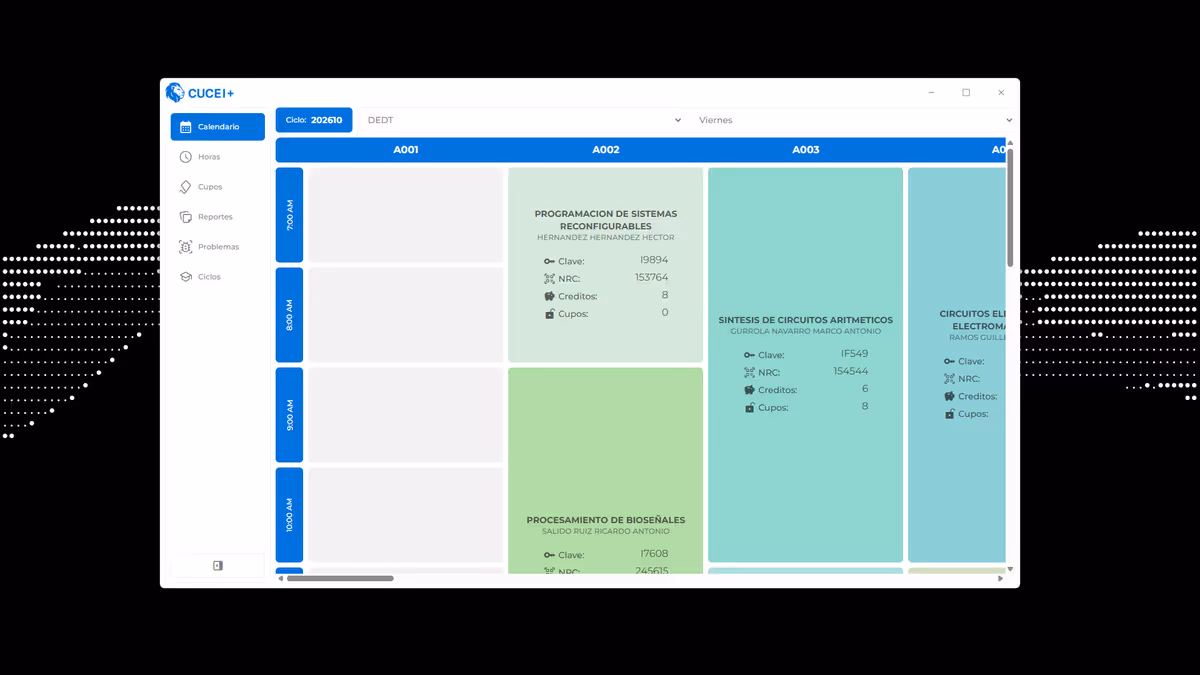Click Cupos lock icon in Programacion card
Image resolution: width=1200 pixels, height=675 pixels.
(549, 314)
